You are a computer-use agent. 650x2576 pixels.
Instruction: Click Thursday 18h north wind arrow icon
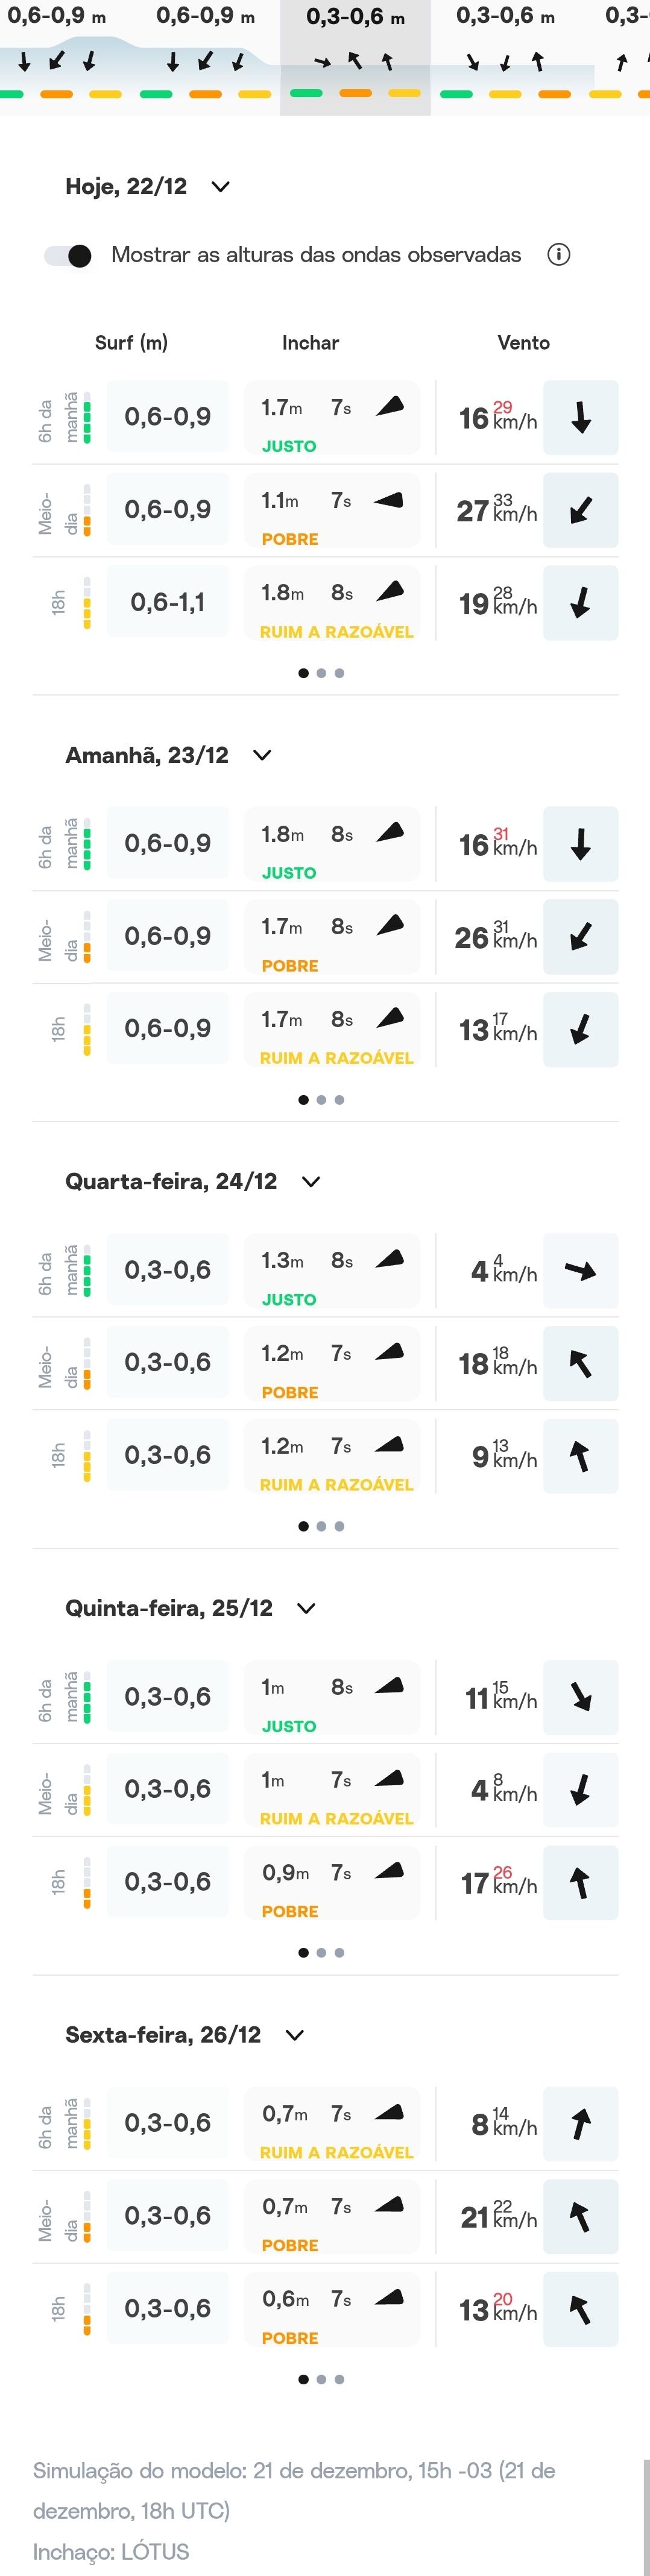click(x=580, y=1883)
